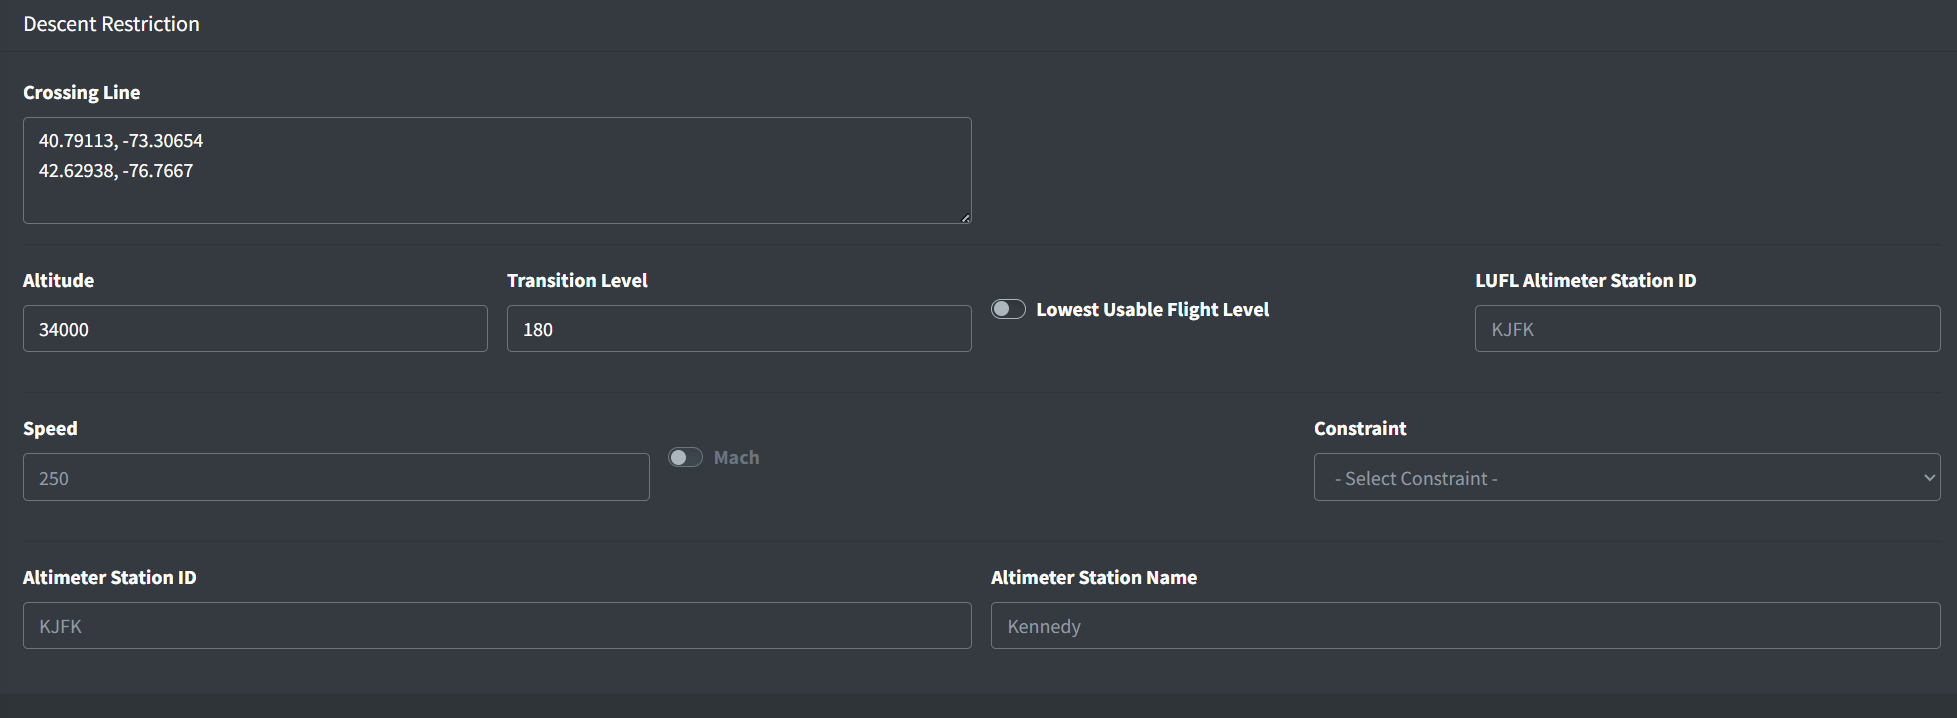Click the Crossing Line label
The image size is (1957, 718).
coord(81,92)
